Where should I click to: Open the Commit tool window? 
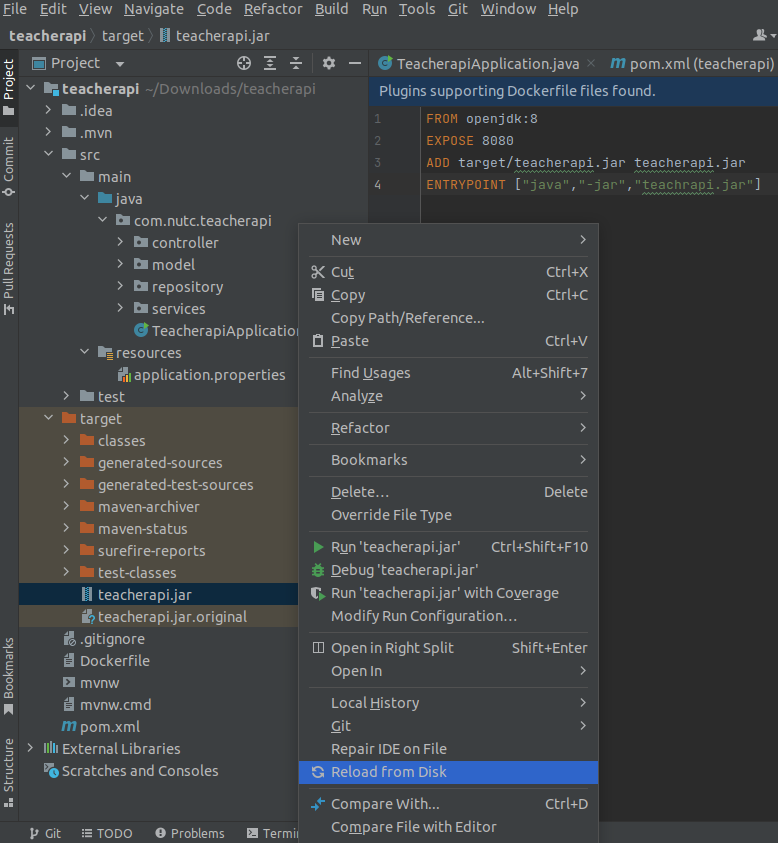pyautogui.click(x=9, y=166)
